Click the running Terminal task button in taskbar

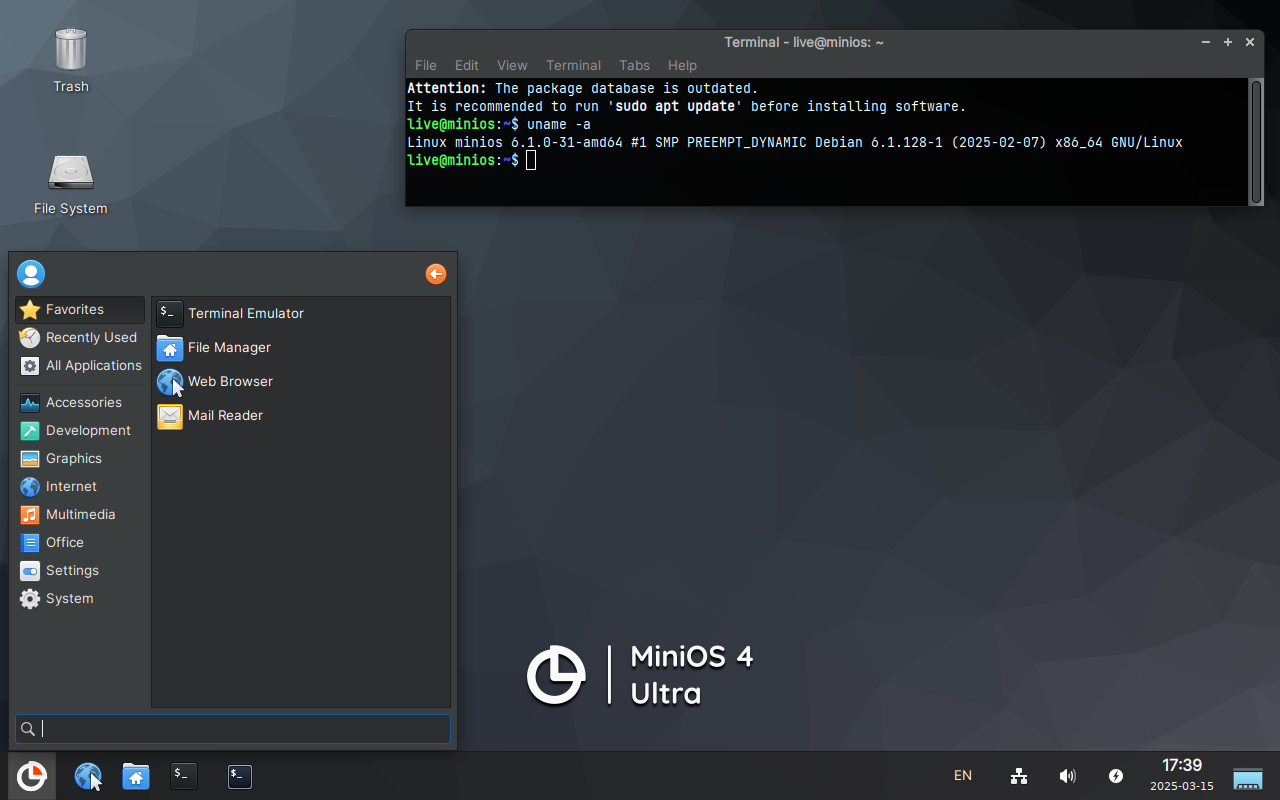coord(240,776)
